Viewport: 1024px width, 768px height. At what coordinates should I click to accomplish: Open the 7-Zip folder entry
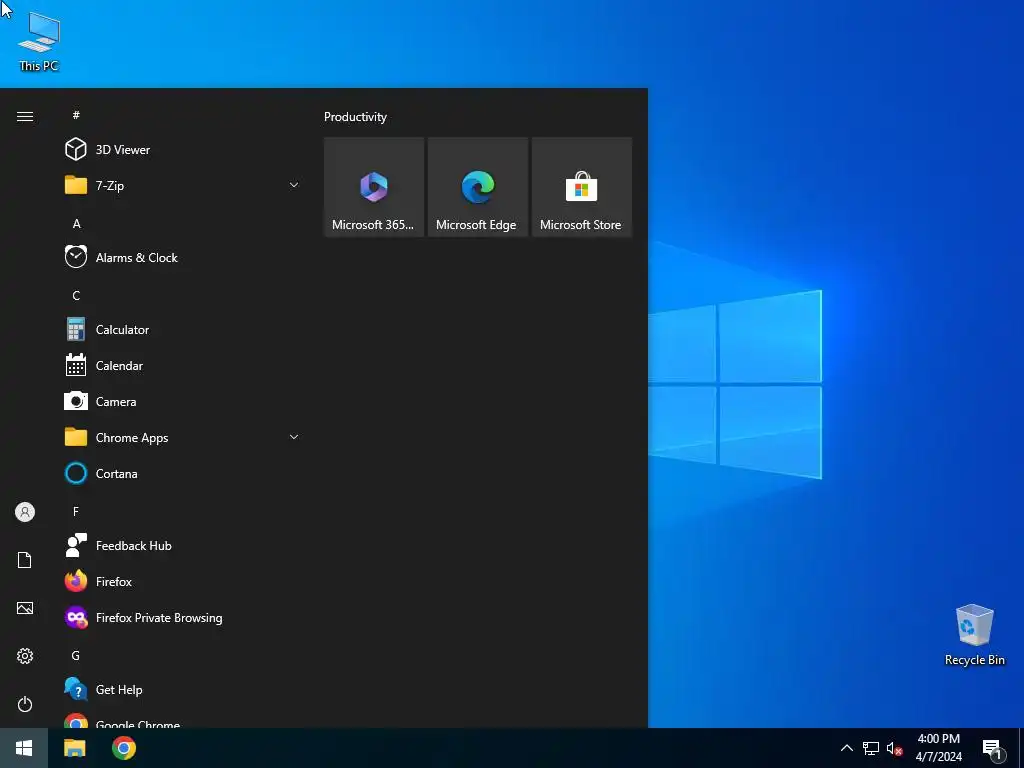pyautogui.click(x=182, y=185)
